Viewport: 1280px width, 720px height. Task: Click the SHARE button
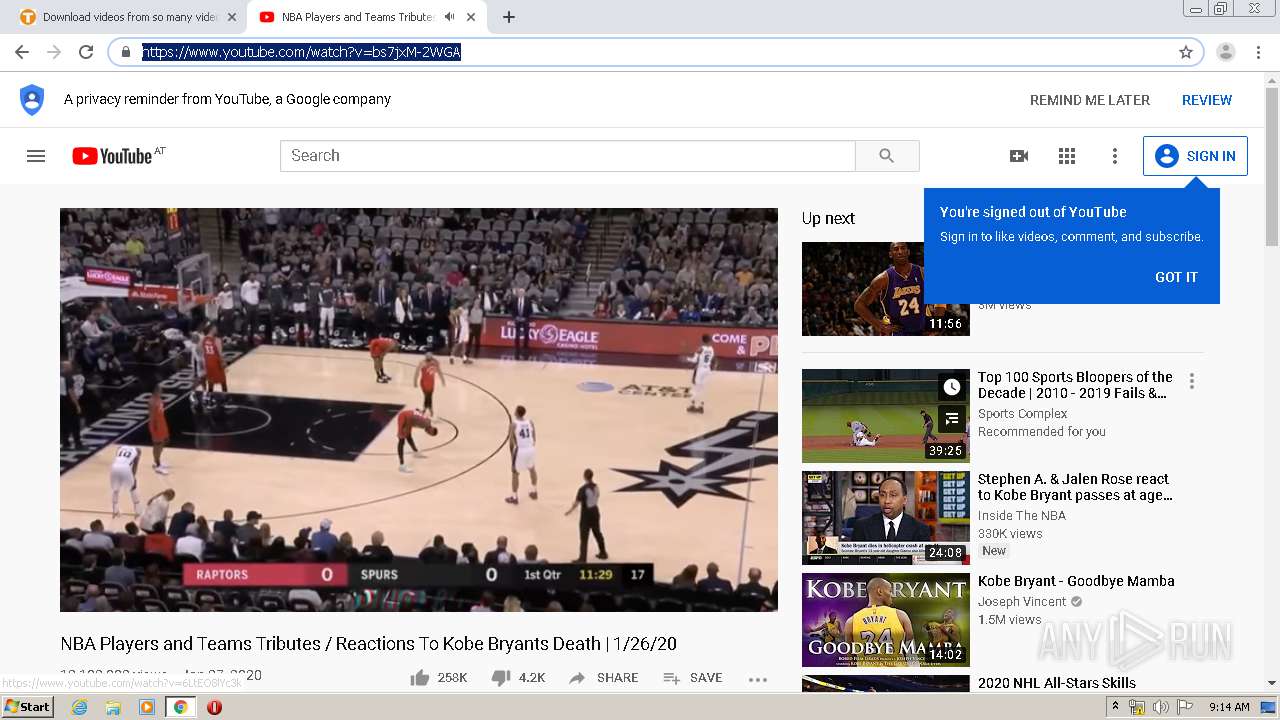pos(603,678)
